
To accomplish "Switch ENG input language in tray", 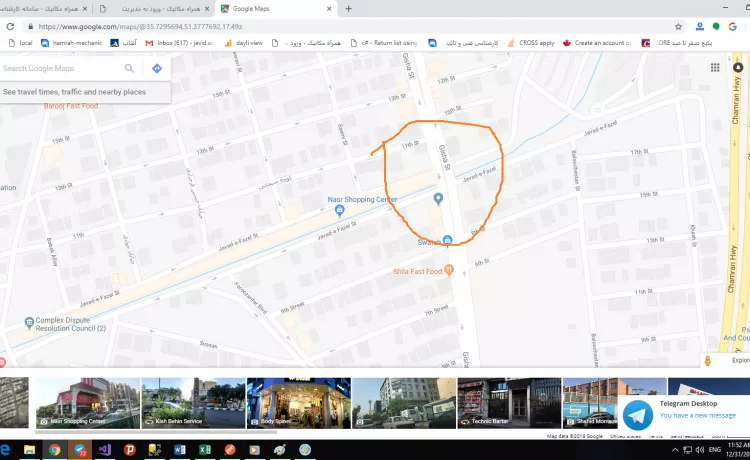I will [715, 449].
